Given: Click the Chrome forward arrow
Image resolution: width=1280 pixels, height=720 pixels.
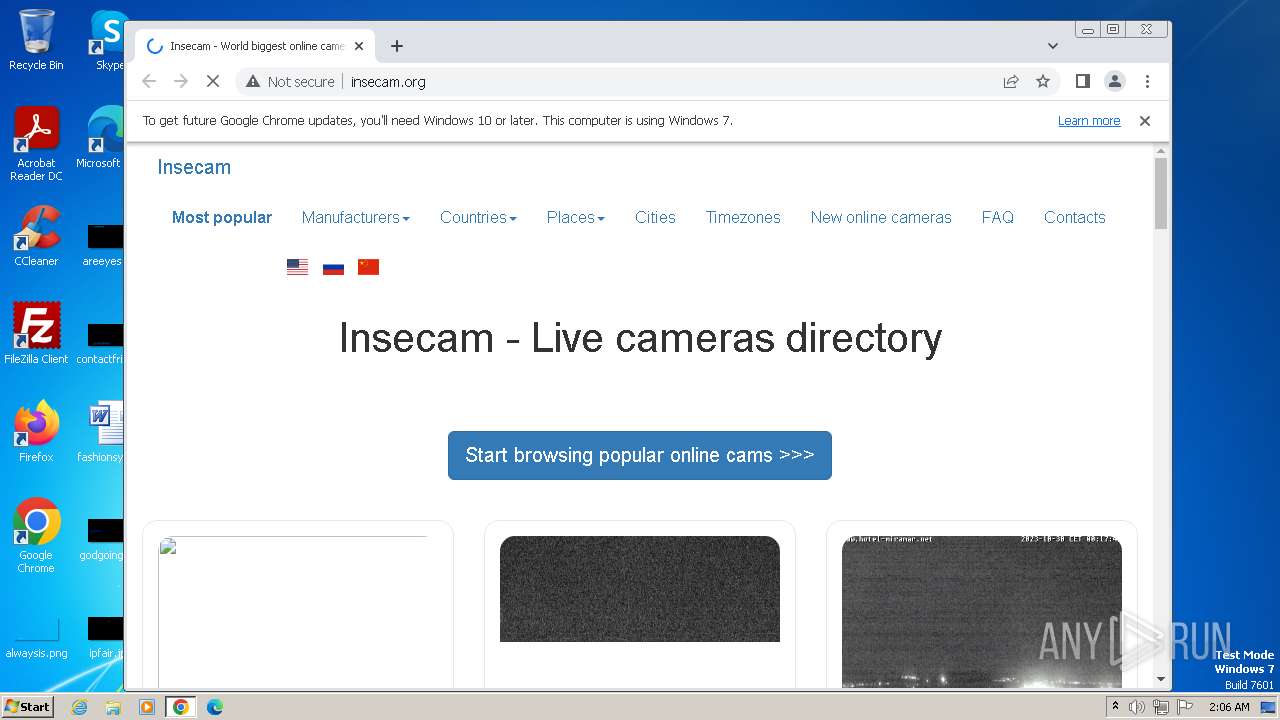Looking at the screenshot, I should click(x=181, y=81).
